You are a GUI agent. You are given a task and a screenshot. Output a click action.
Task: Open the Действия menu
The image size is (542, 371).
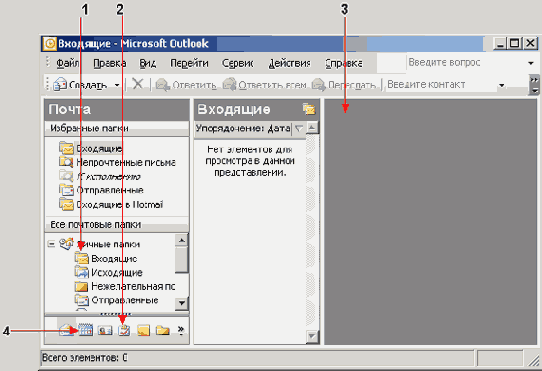pos(290,63)
